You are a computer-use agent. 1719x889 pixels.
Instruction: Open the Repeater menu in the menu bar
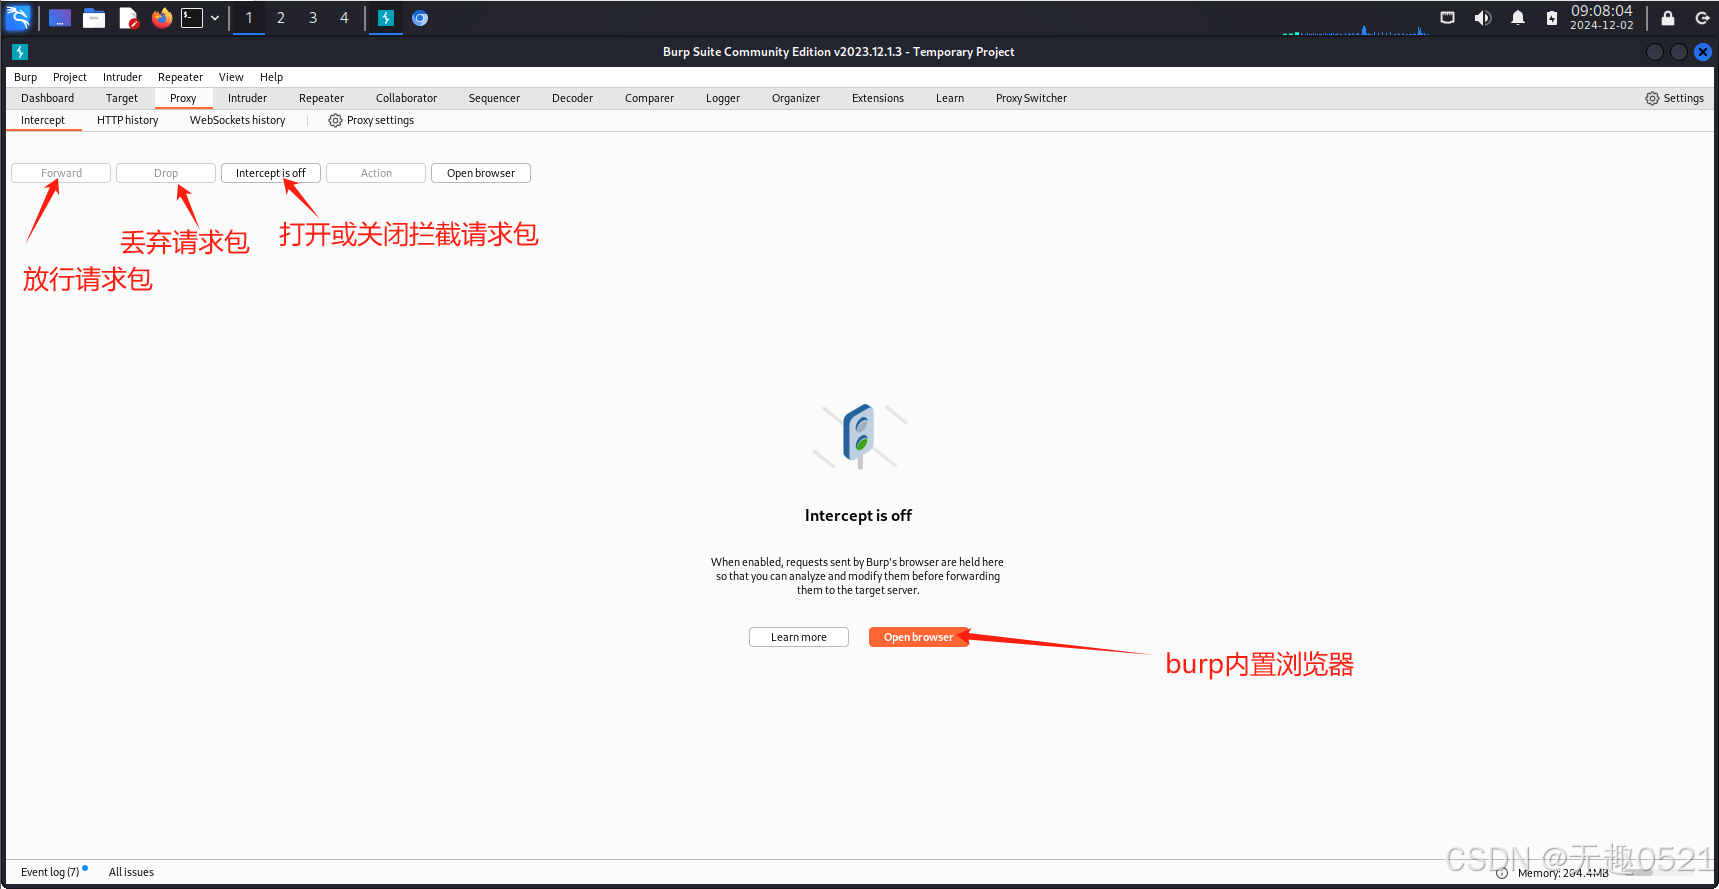pyautogui.click(x=181, y=77)
